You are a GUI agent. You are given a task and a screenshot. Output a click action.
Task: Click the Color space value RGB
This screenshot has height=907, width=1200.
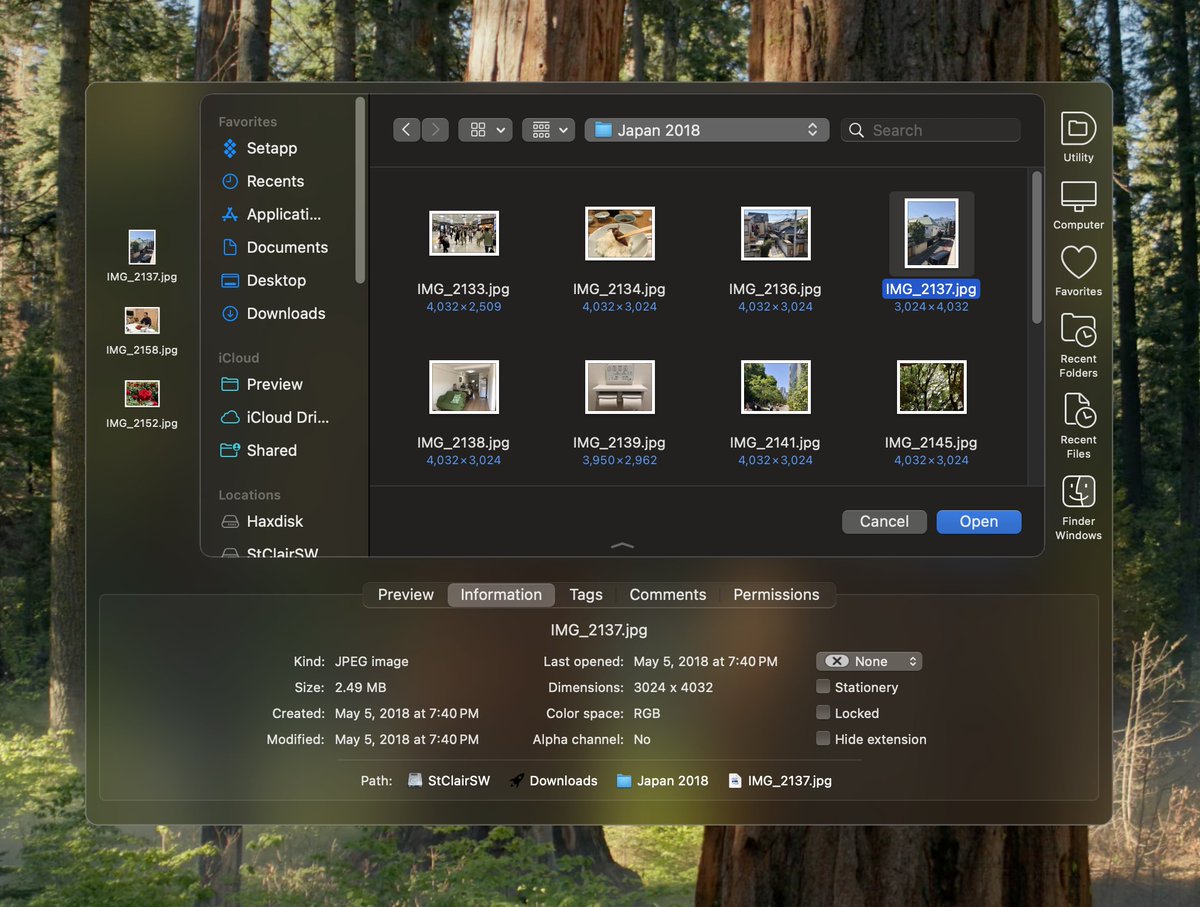tap(647, 713)
